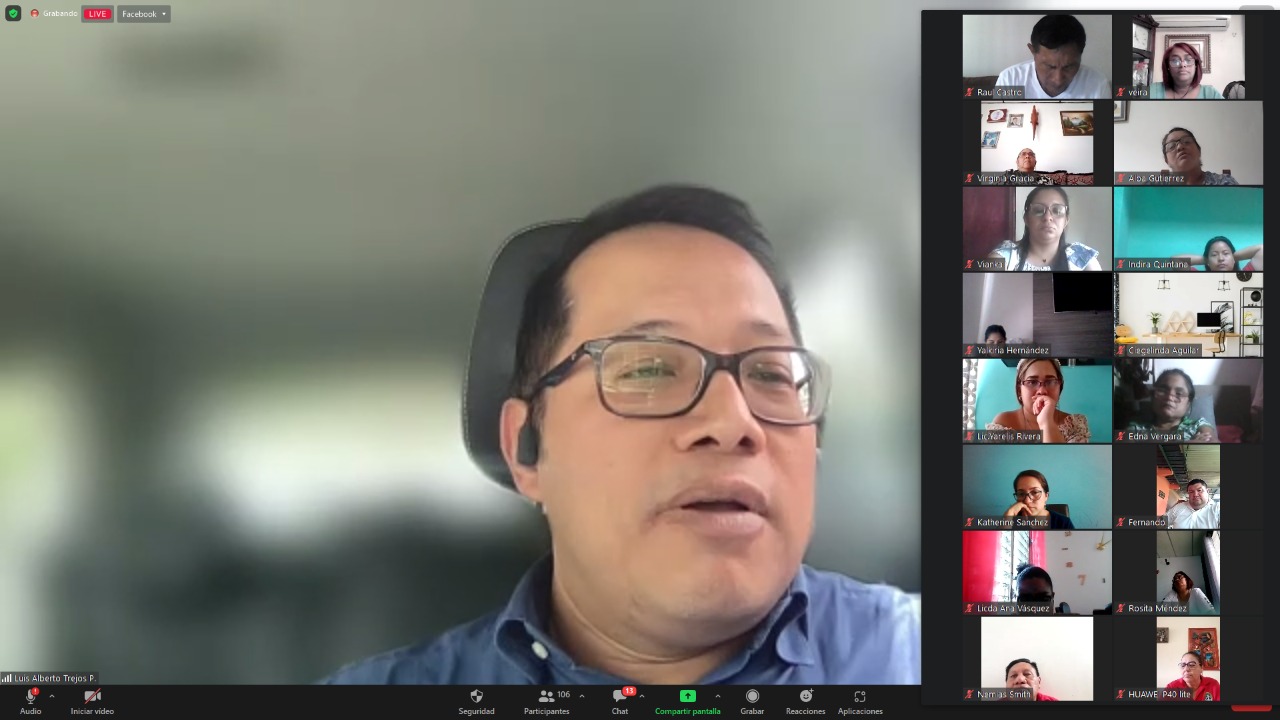
Task: Click the green encryption shield icon
Action: click(x=13, y=14)
